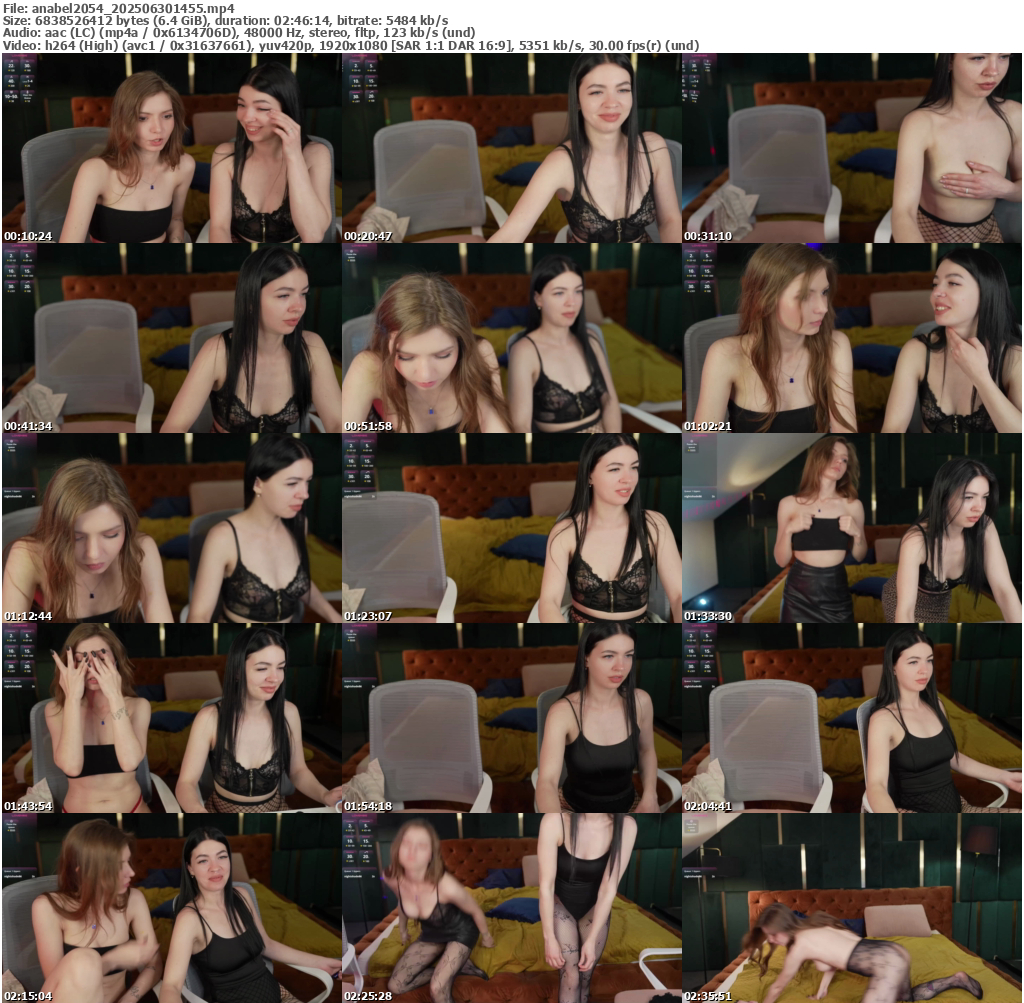Viewport: 1024px width, 1003px height.
Task: Select the thumbnail marked 00:41:34
Action: [x=171, y=338]
